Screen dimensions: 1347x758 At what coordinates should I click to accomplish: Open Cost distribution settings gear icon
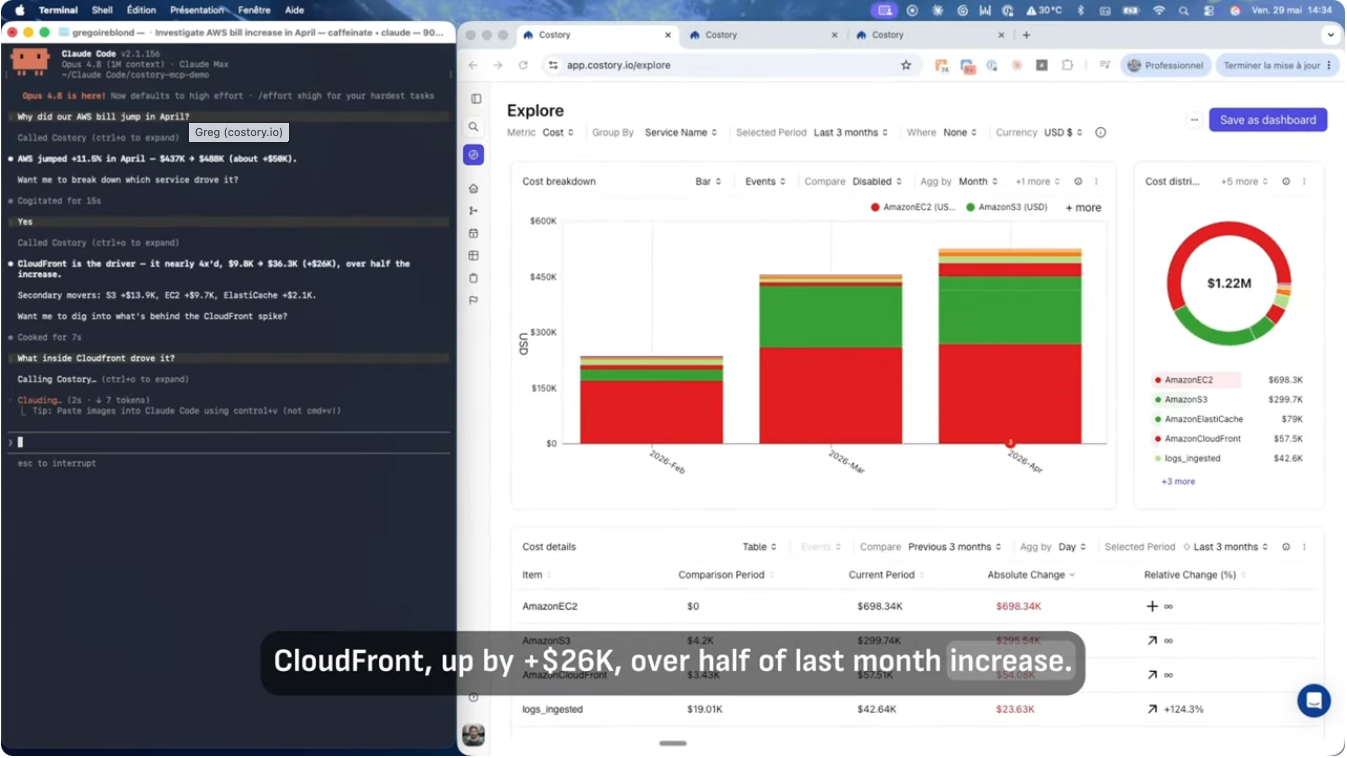[x=1286, y=182]
